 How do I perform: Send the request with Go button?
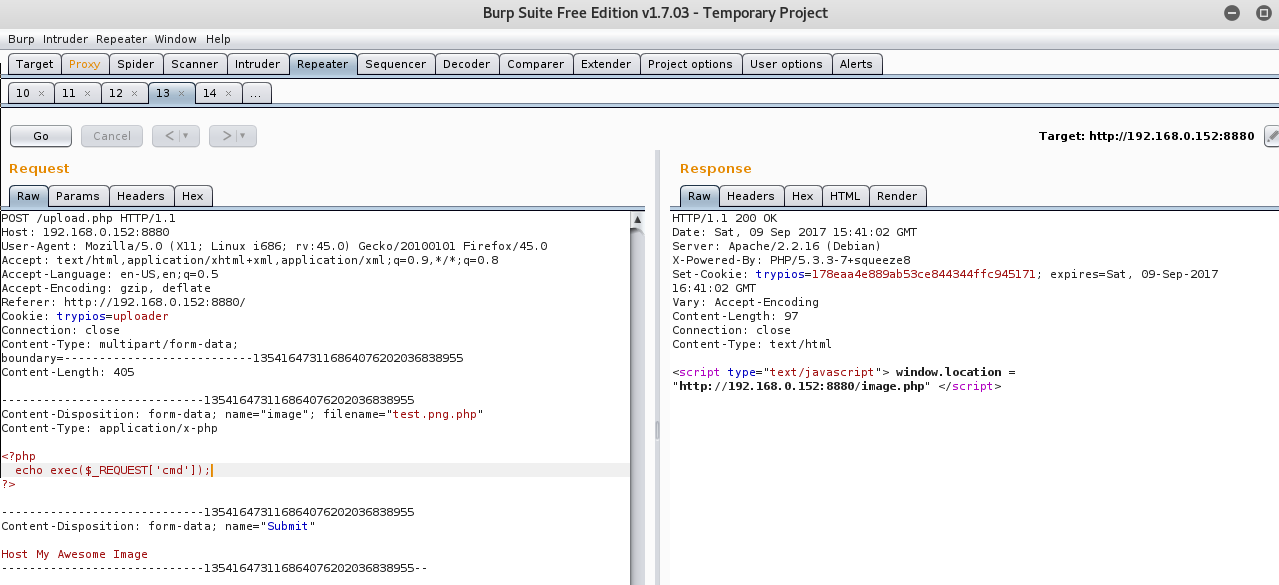click(x=41, y=136)
